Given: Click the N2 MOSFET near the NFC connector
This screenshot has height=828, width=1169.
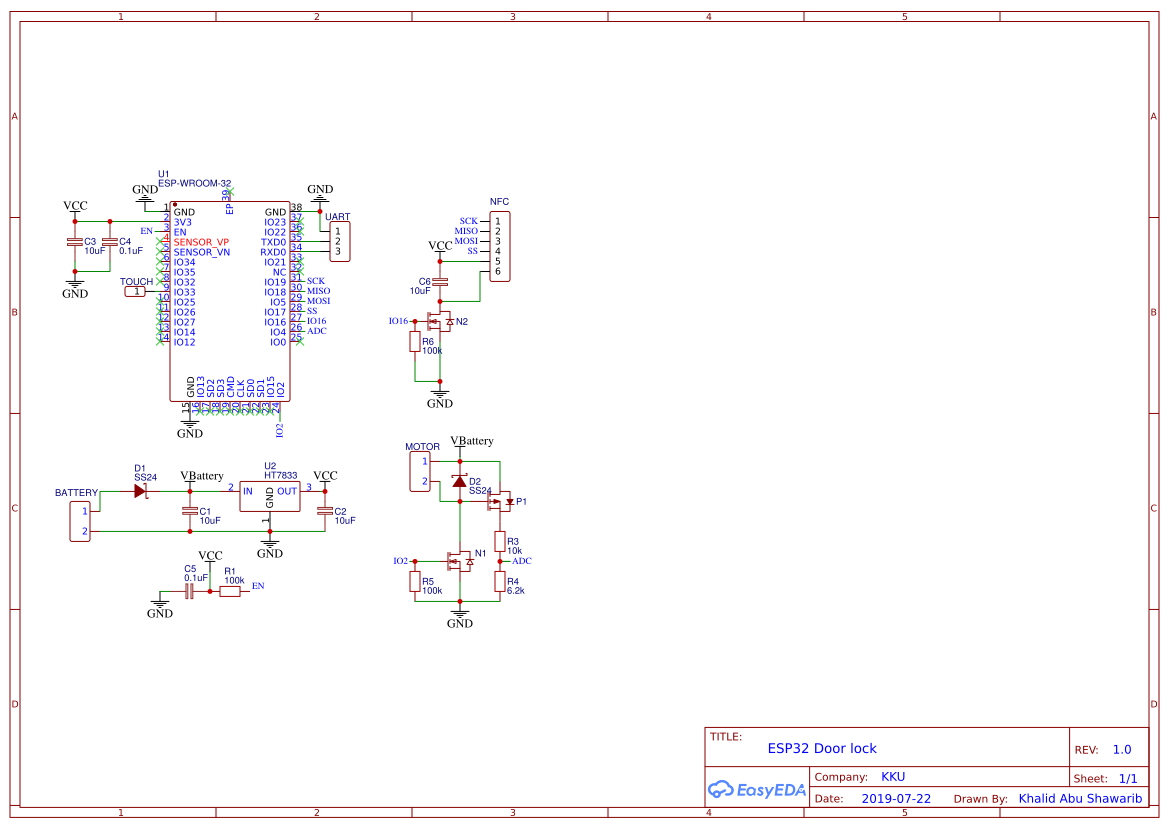Looking at the screenshot, I should [439, 321].
